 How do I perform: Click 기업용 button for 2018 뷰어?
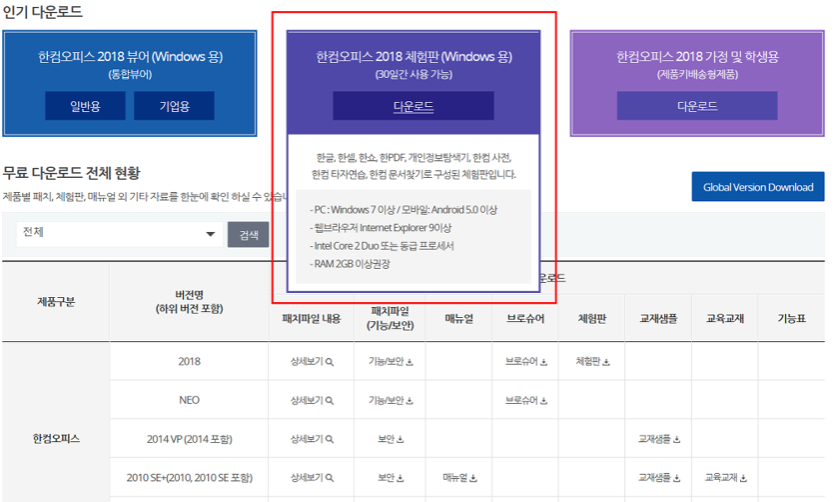click(x=174, y=106)
